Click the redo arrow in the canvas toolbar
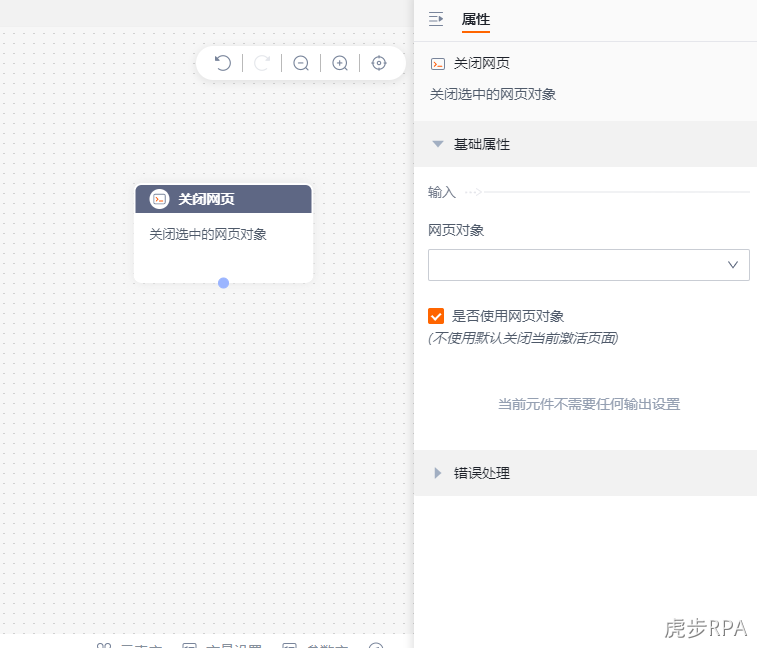 (262, 63)
